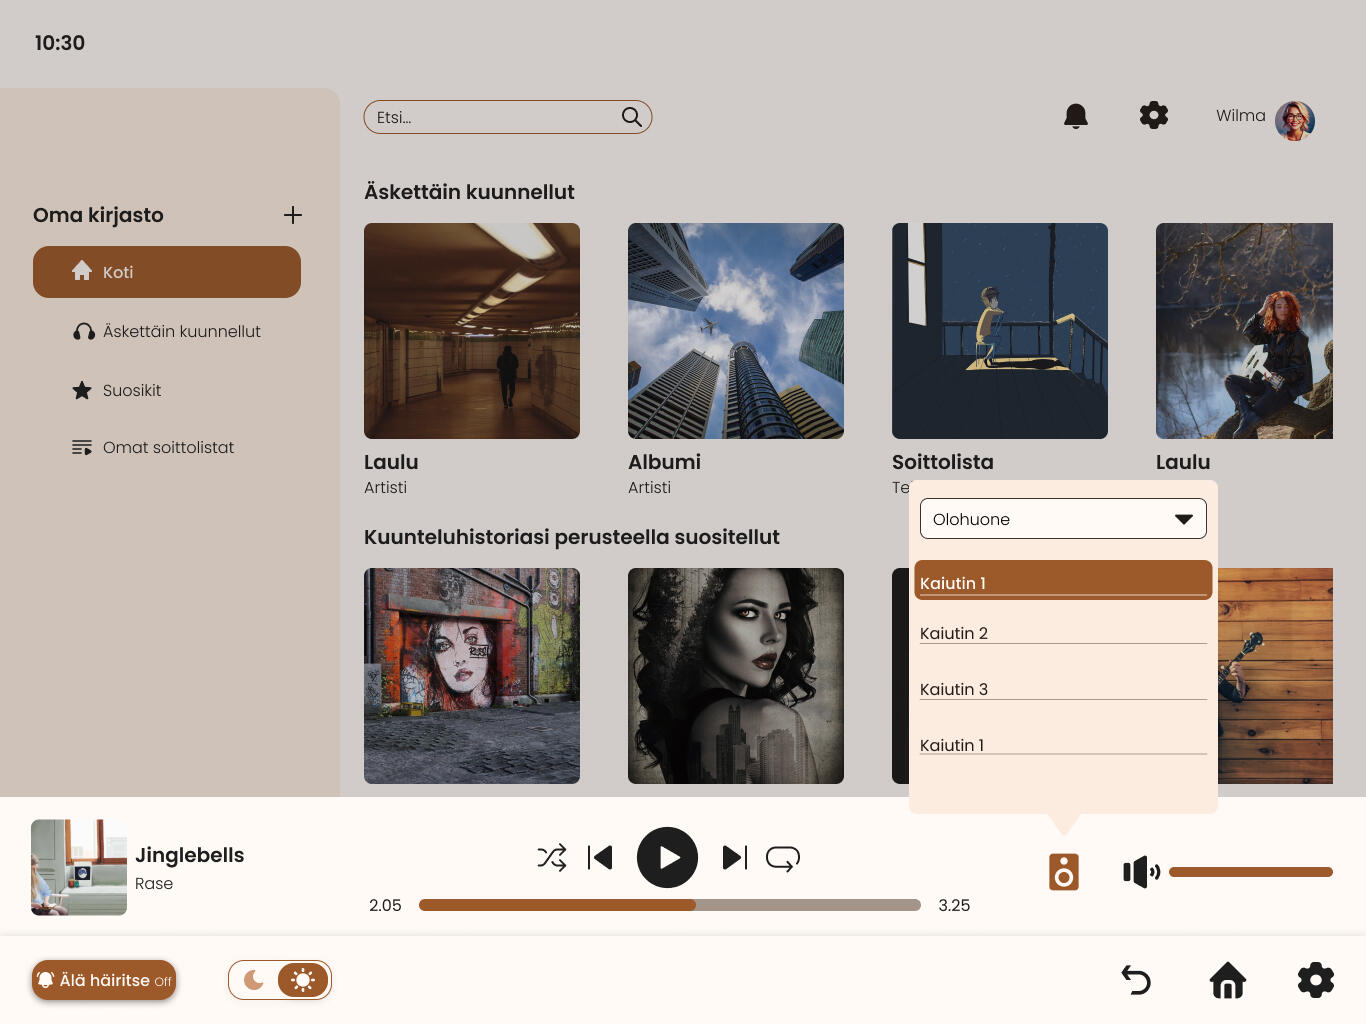Select highlighted Kaiutin 1 speaker

click(x=1063, y=580)
